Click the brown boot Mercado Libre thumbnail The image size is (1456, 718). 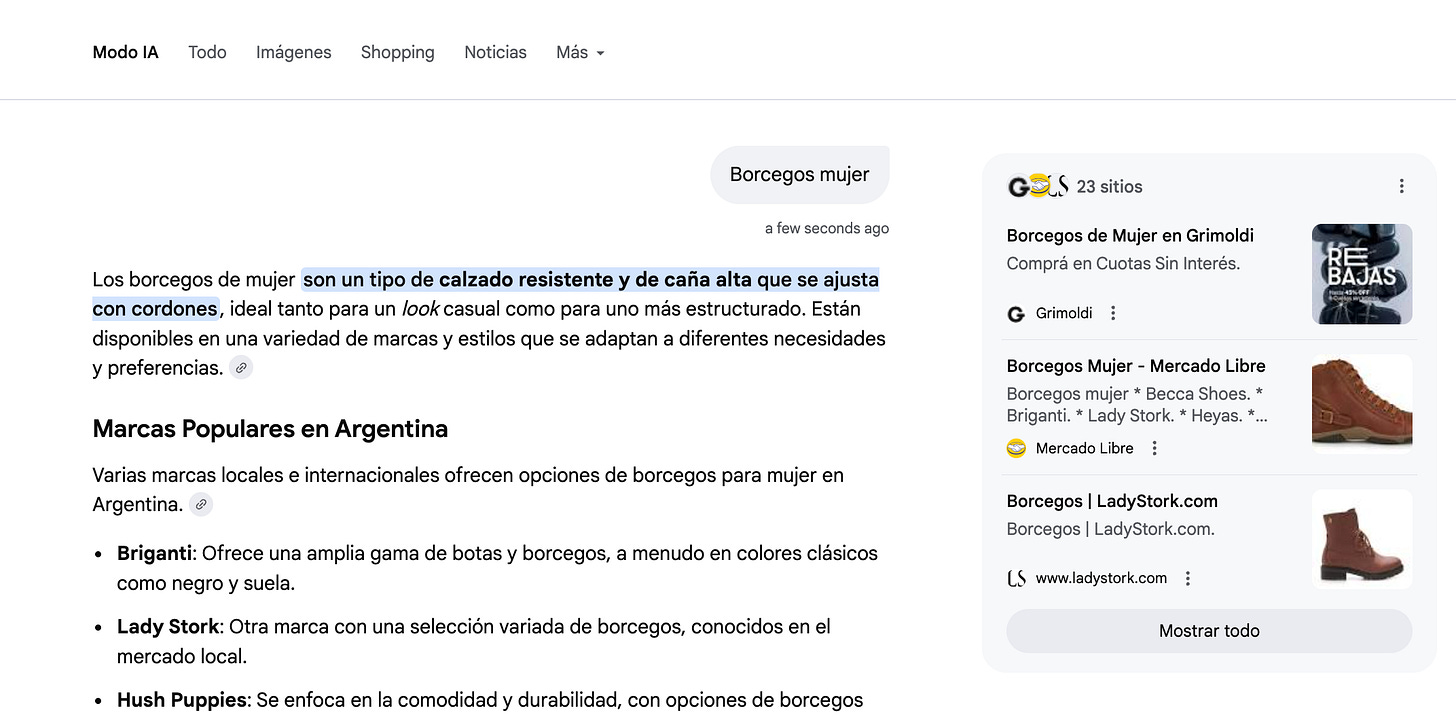1362,404
